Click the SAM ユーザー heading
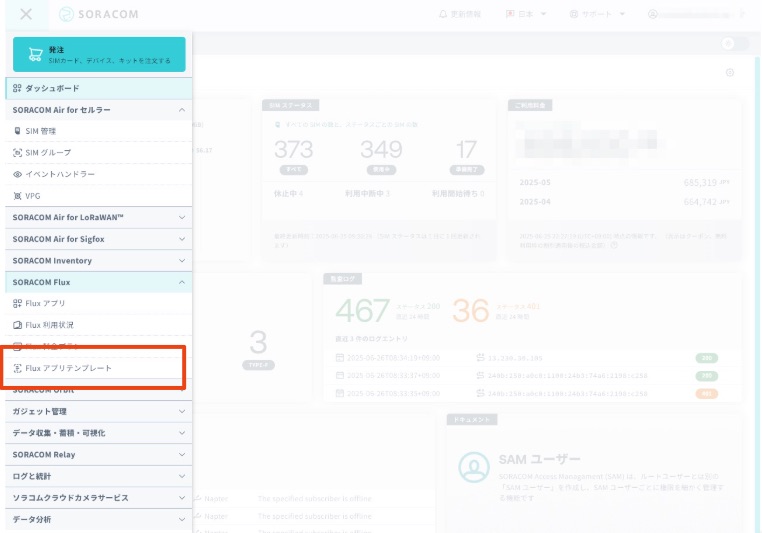Screen dimensions: 762x533 pos(539,459)
